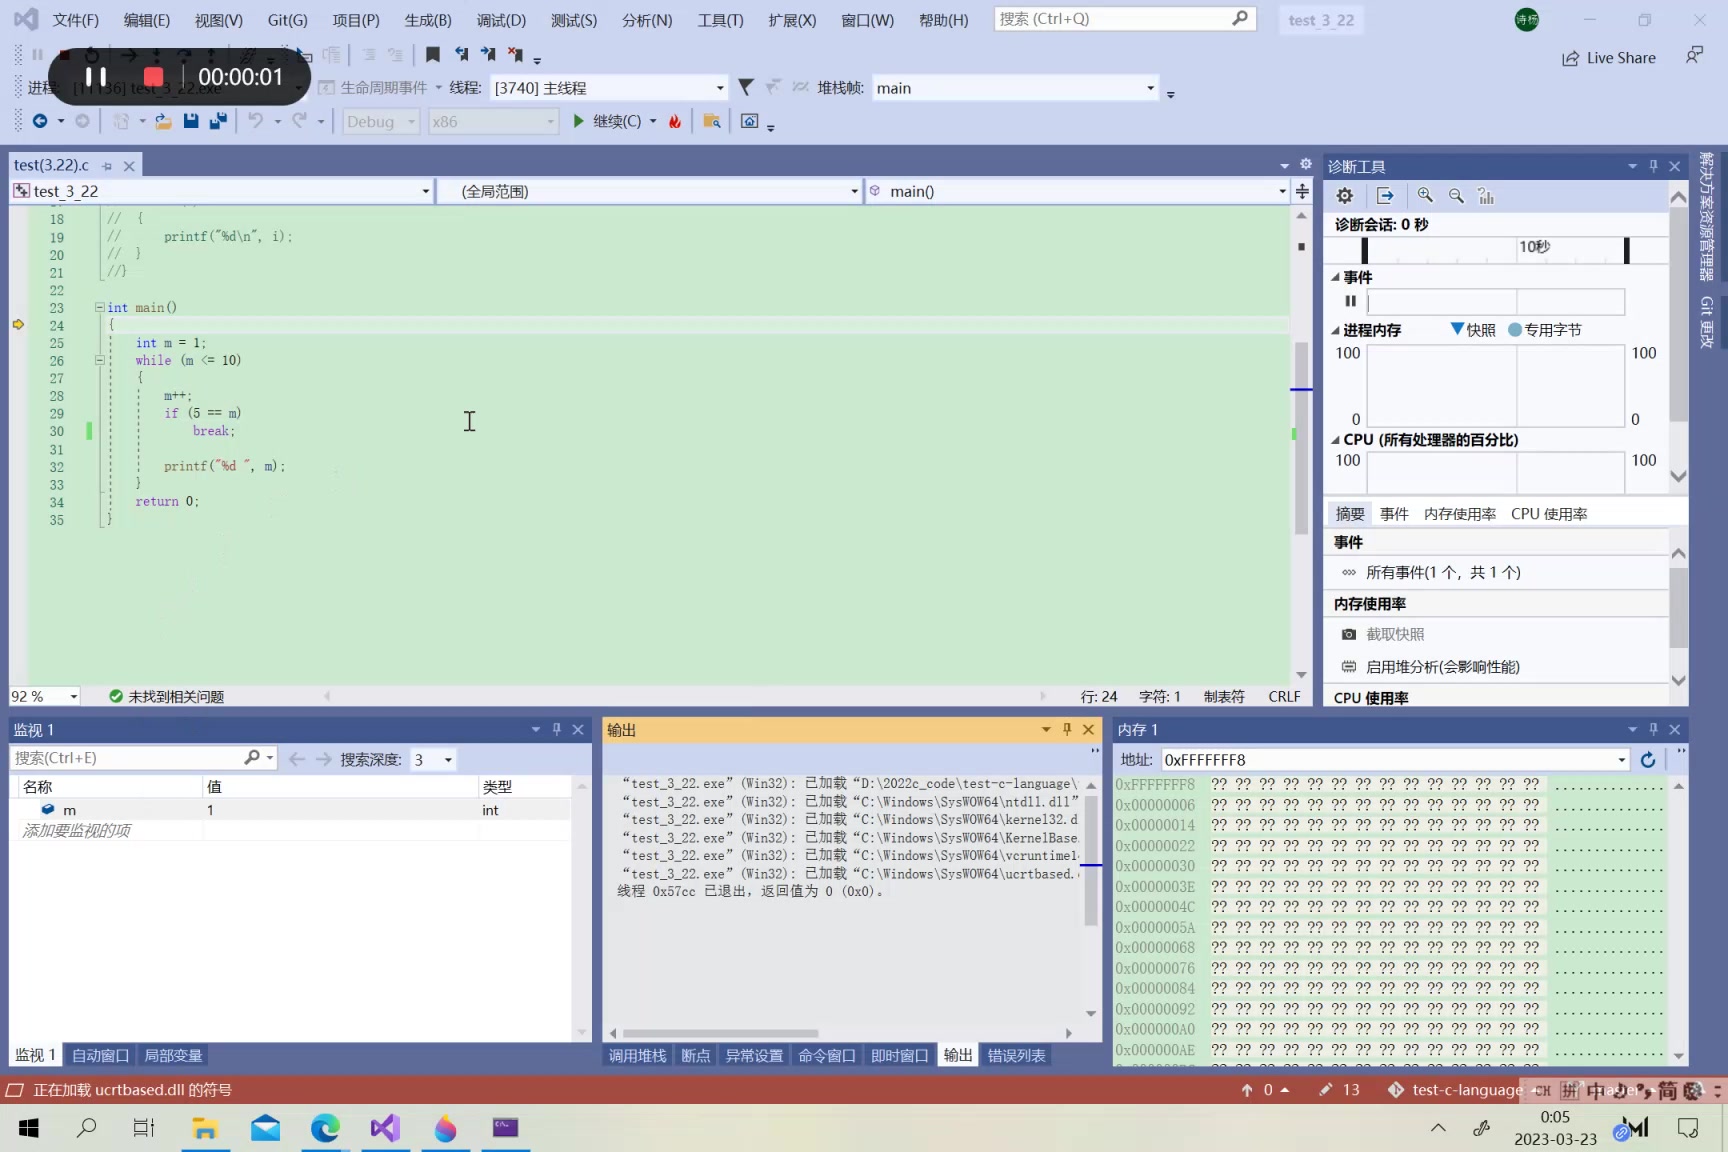1728x1152 pixels.
Task: Switch to the 局部变量 tab
Action: (173, 1055)
